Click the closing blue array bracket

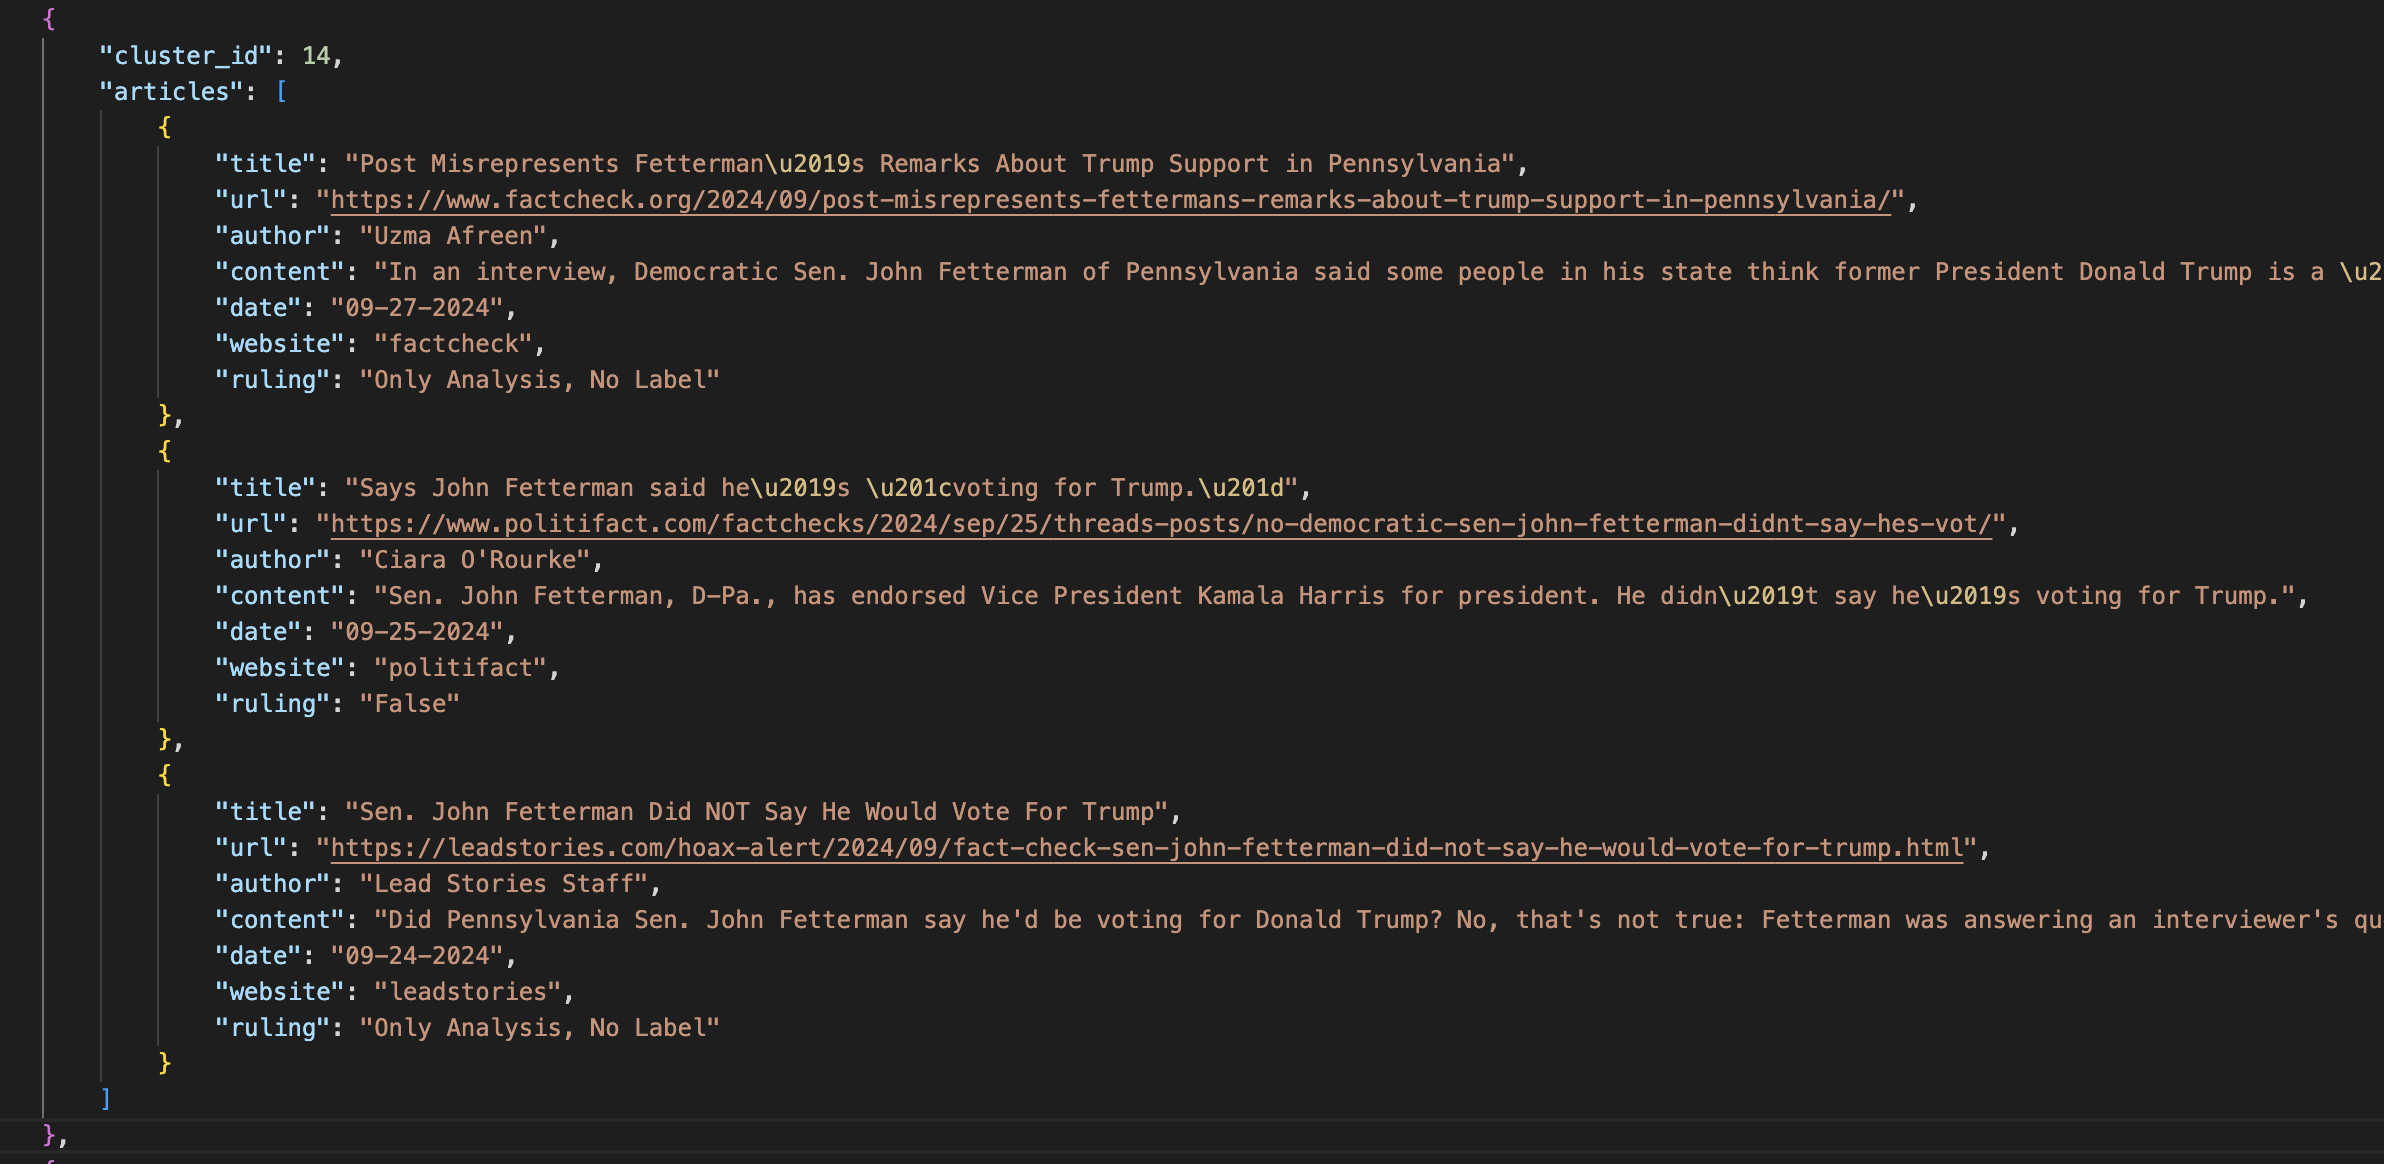pyautogui.click(x=105, y=1099)
